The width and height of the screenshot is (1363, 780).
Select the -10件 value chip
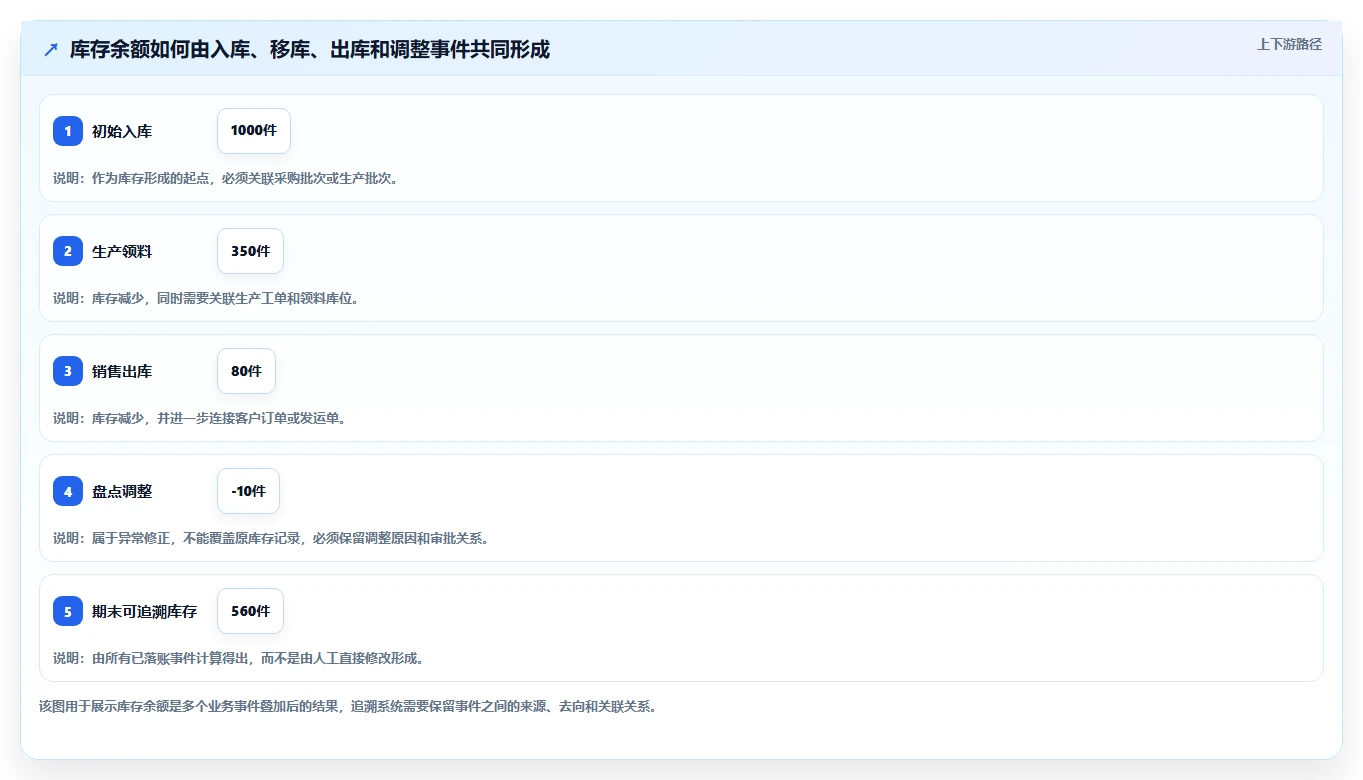pos(248,491)
